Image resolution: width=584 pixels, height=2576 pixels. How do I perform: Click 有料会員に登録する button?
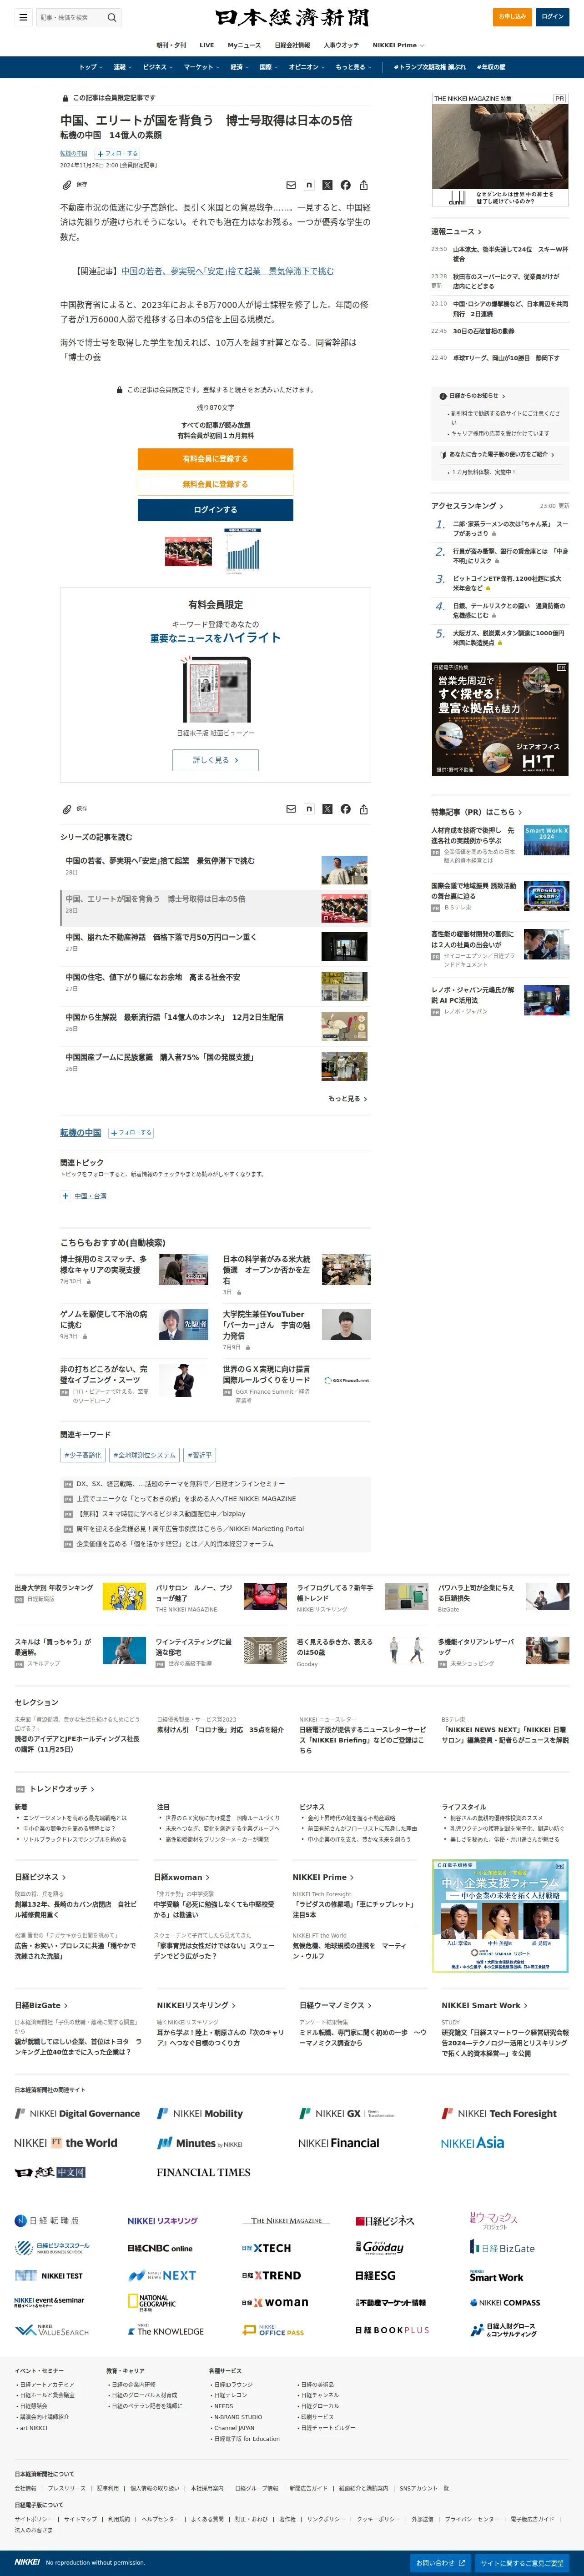[215, 458]
